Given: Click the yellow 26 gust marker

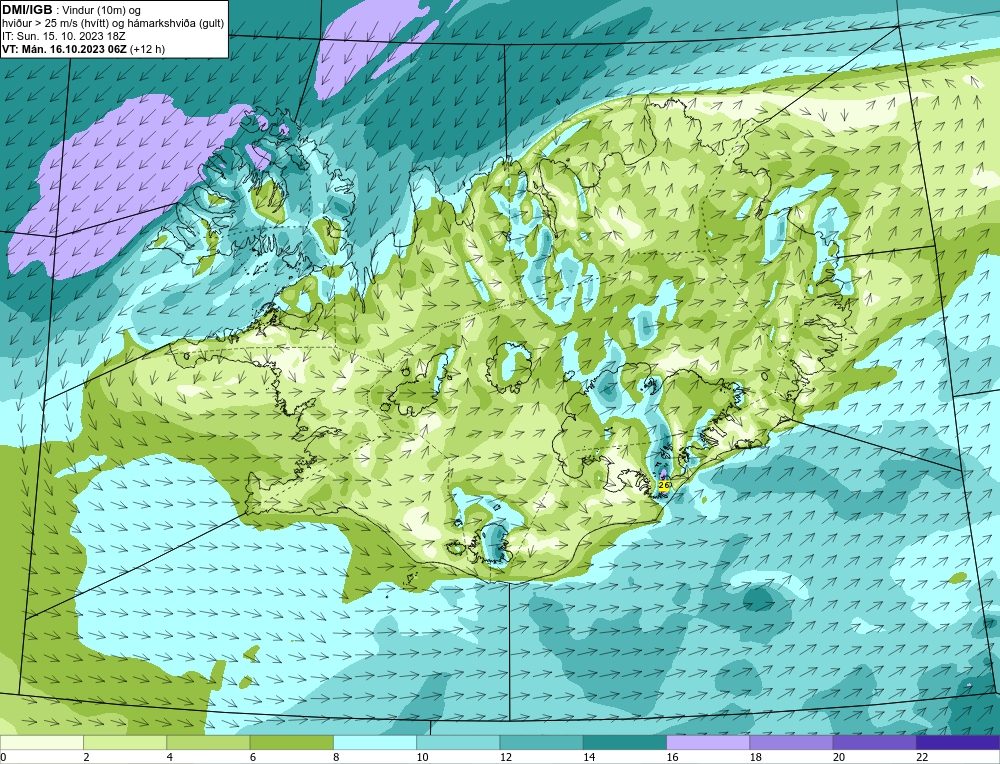Looking at the screenshot, I should click(663, 485).
